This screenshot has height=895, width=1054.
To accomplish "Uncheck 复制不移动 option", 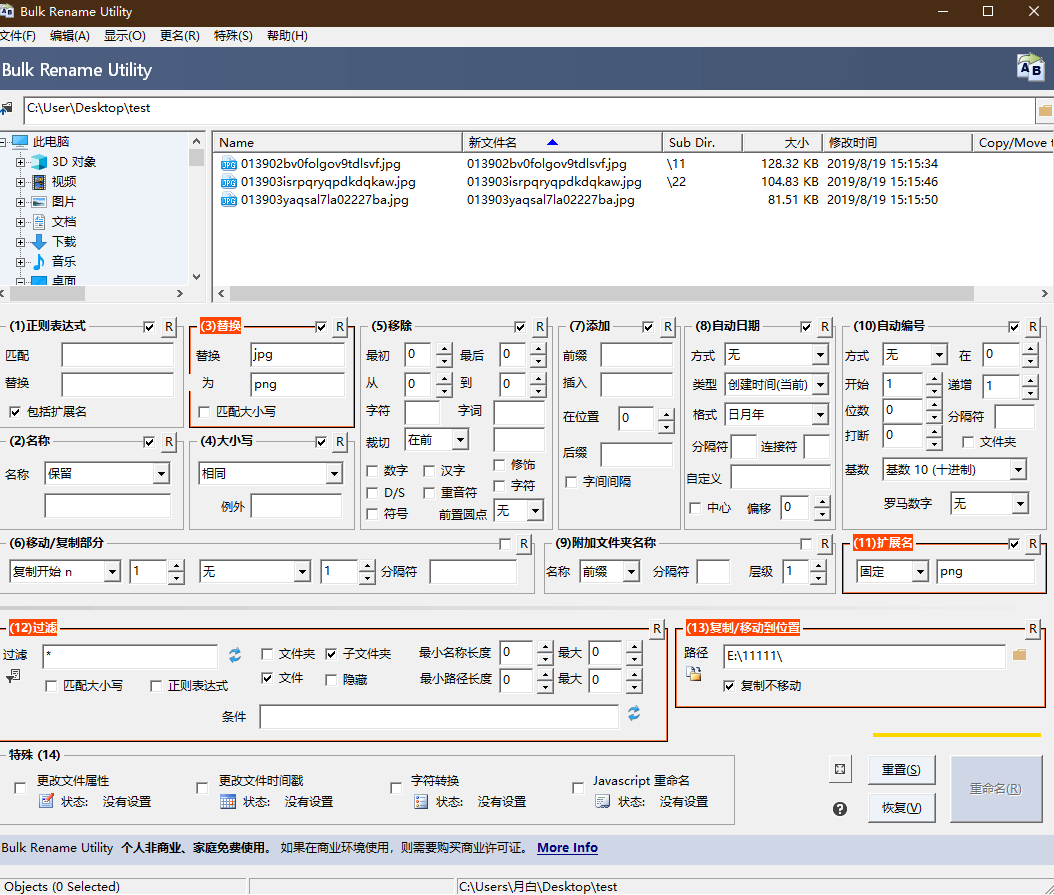I will [729, 686].
